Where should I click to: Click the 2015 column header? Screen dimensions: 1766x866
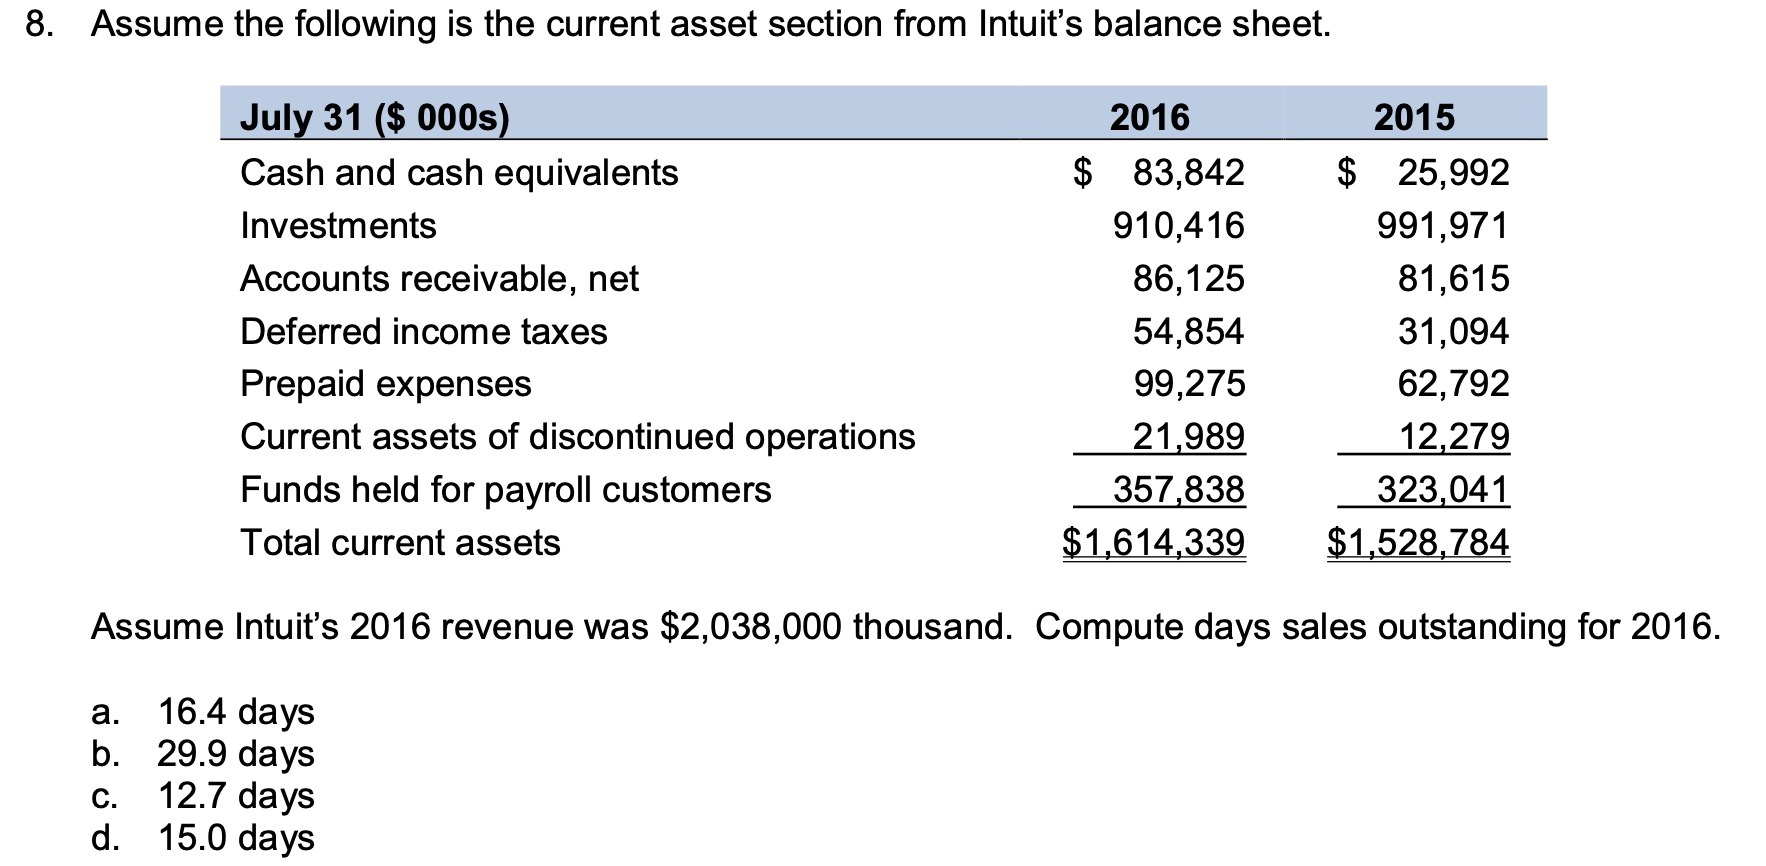pyautogui.click(x=1414, y=118)
